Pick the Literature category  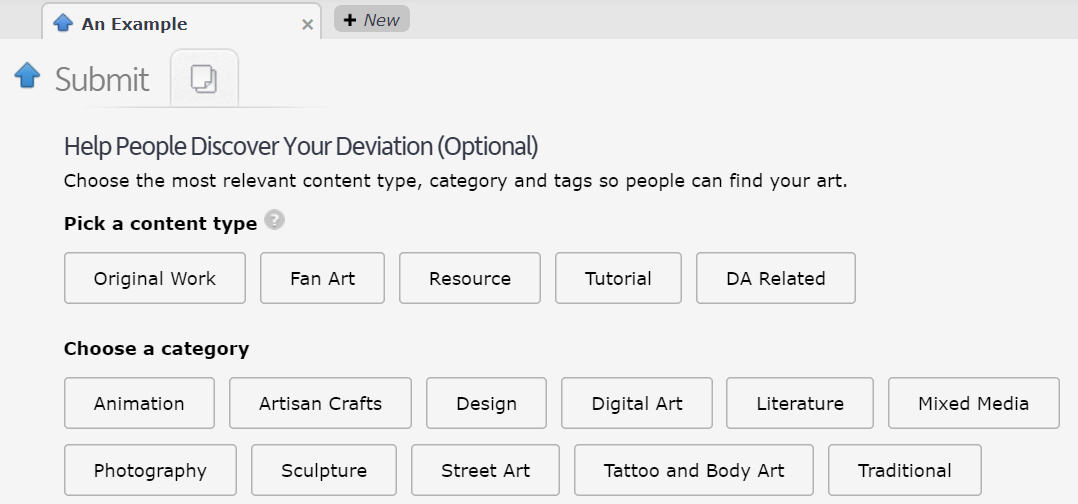pos(800,403)
